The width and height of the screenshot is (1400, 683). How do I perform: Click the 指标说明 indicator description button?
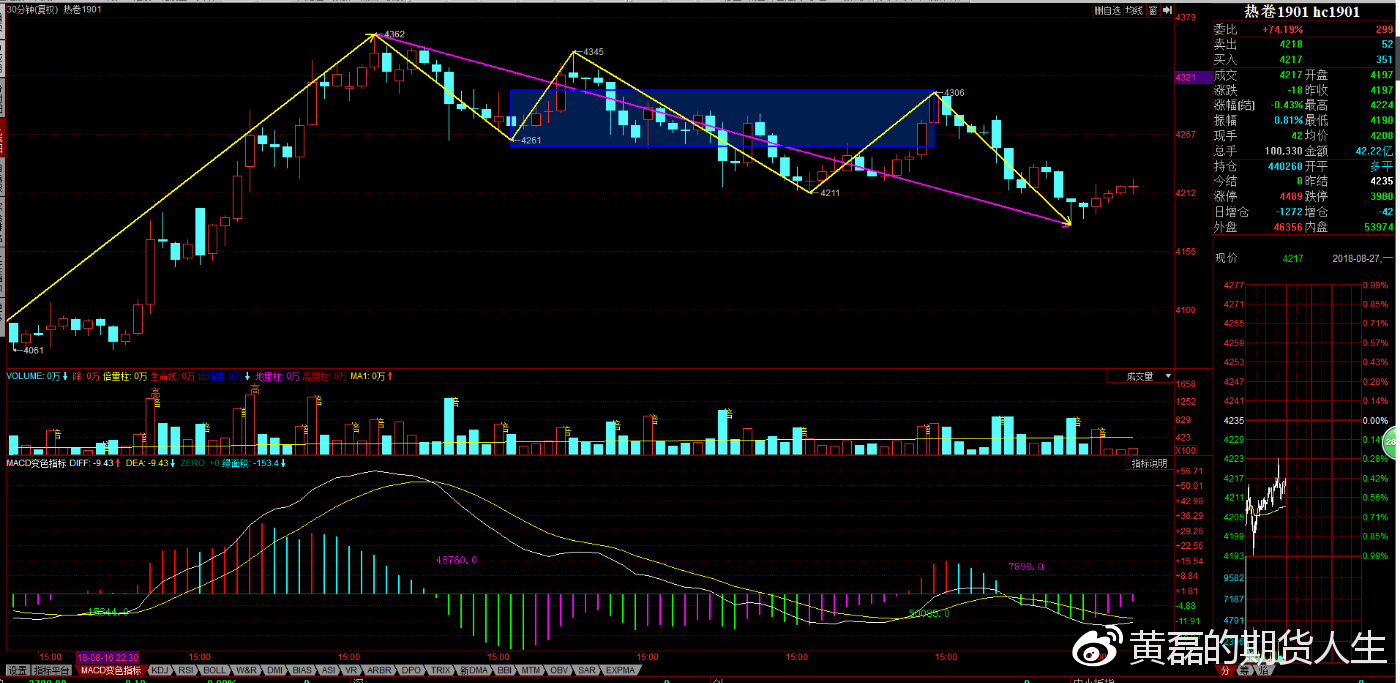(1149, 464)
